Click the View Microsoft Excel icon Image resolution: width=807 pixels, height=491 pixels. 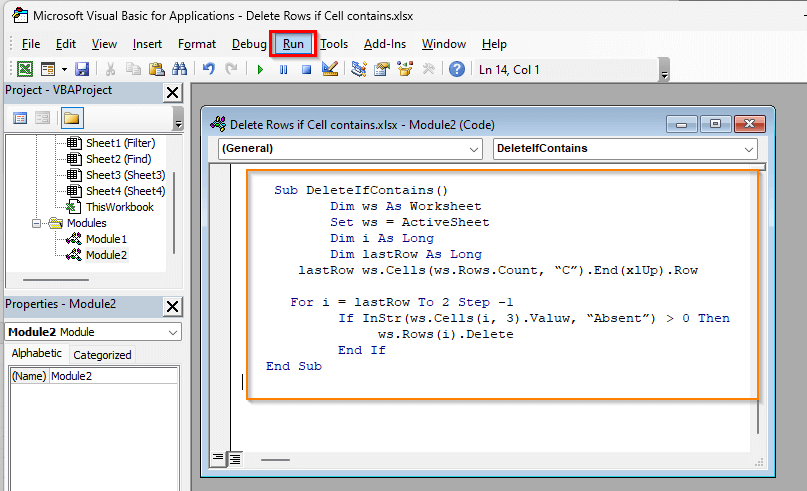[x=23, y=69]
